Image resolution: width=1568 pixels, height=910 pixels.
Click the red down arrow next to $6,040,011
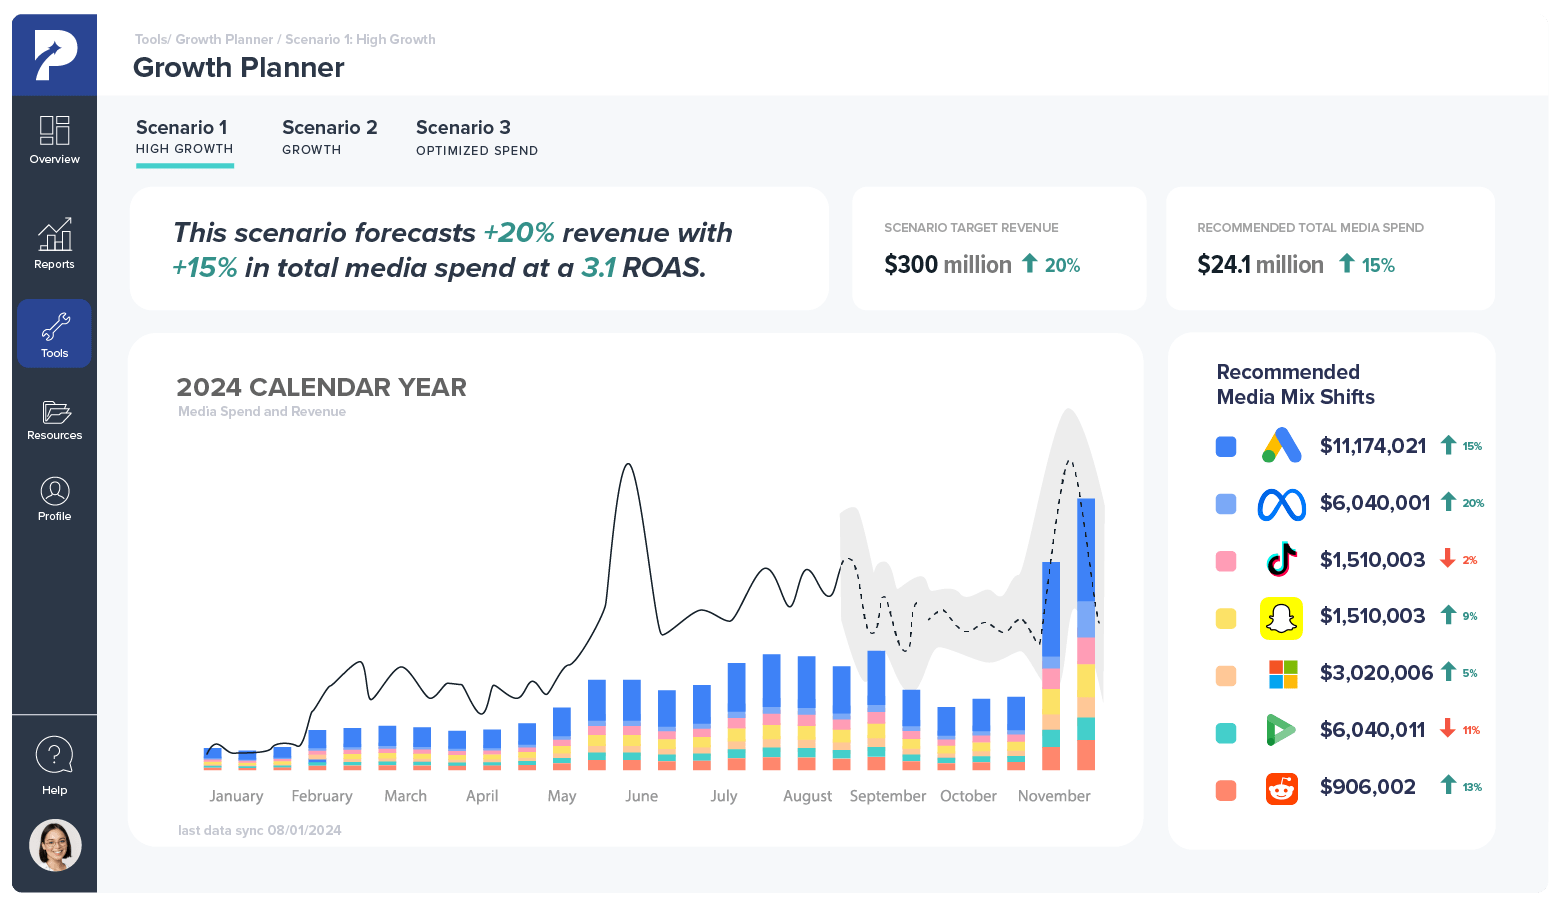pyautogui.click(x=1447, y=729)
